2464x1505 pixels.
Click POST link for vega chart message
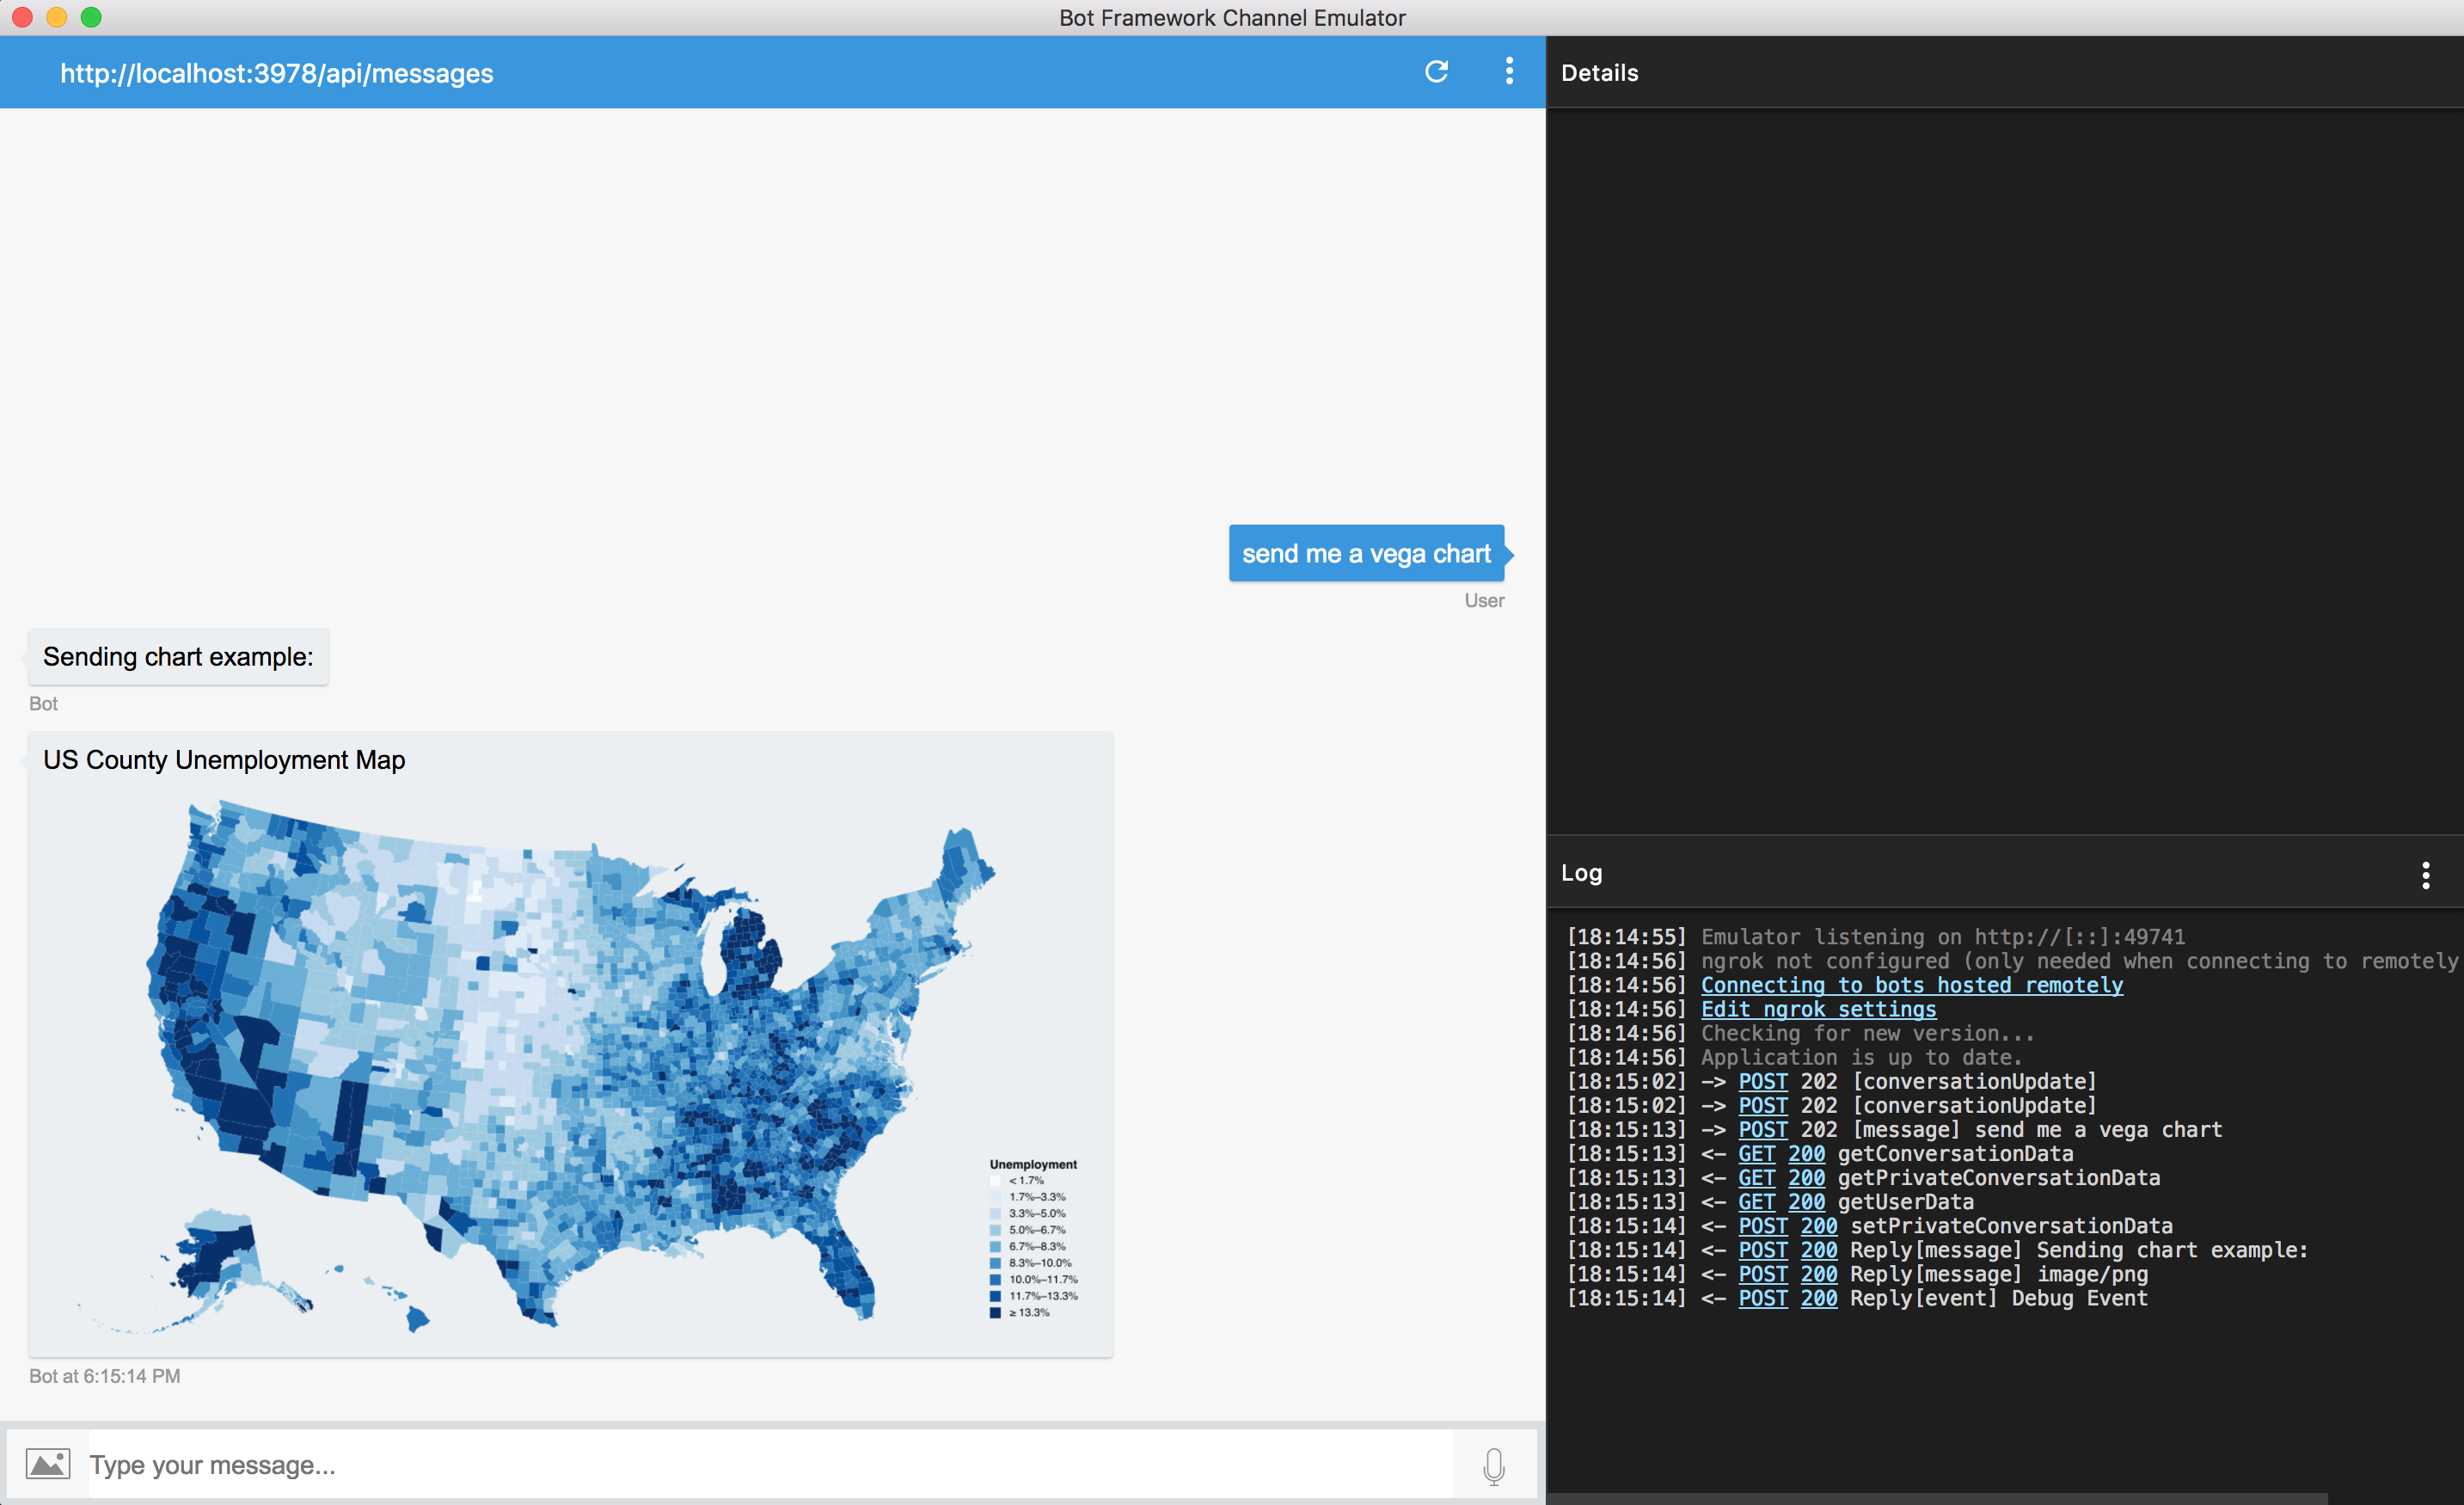[x=1762, y=1129]
